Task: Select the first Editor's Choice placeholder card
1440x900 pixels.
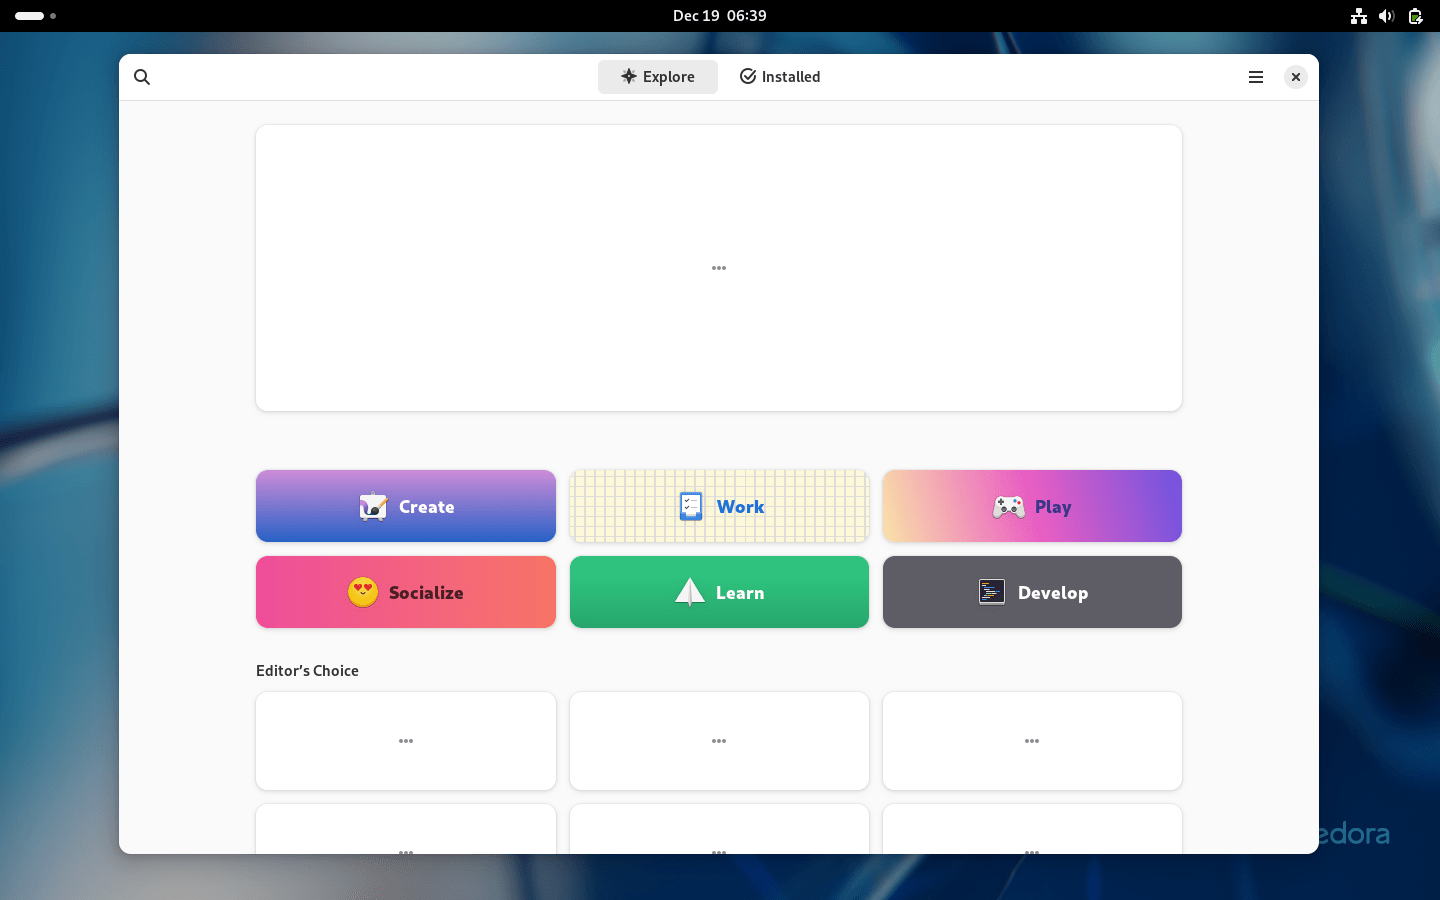Action: [405, 741]
